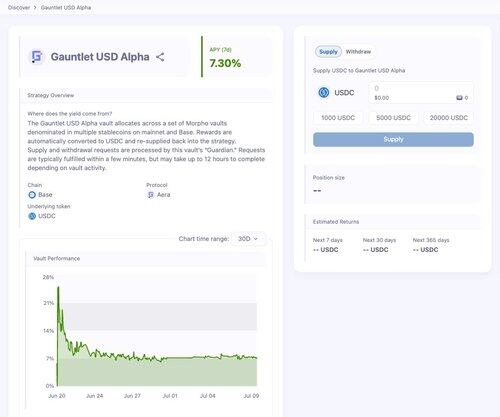Click the APY (7d) label
Screen dimensions: 500x417
point(220,50)
